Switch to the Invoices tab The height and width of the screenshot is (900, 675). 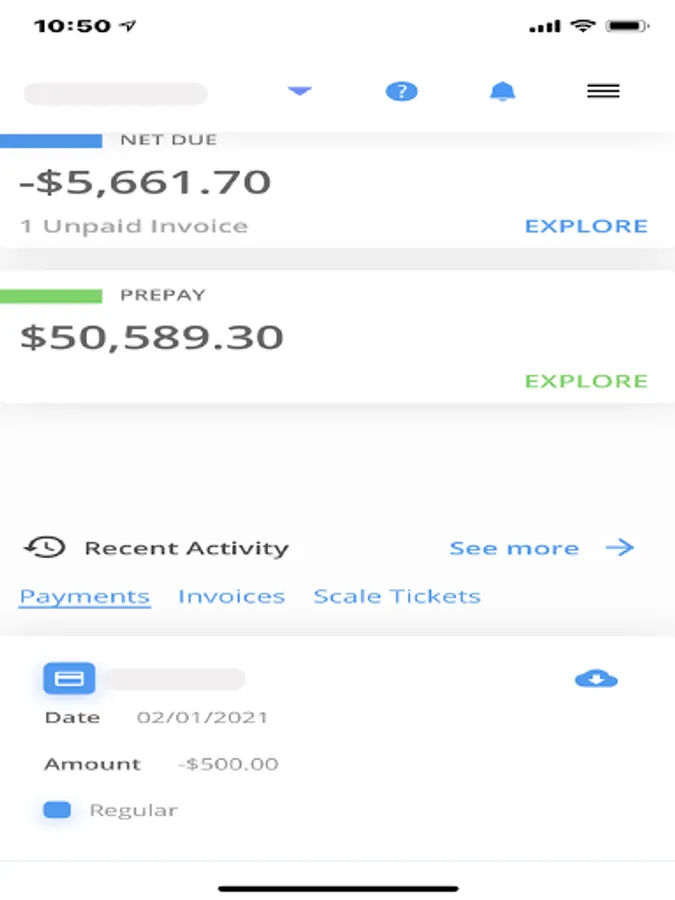tap(231, 597)
